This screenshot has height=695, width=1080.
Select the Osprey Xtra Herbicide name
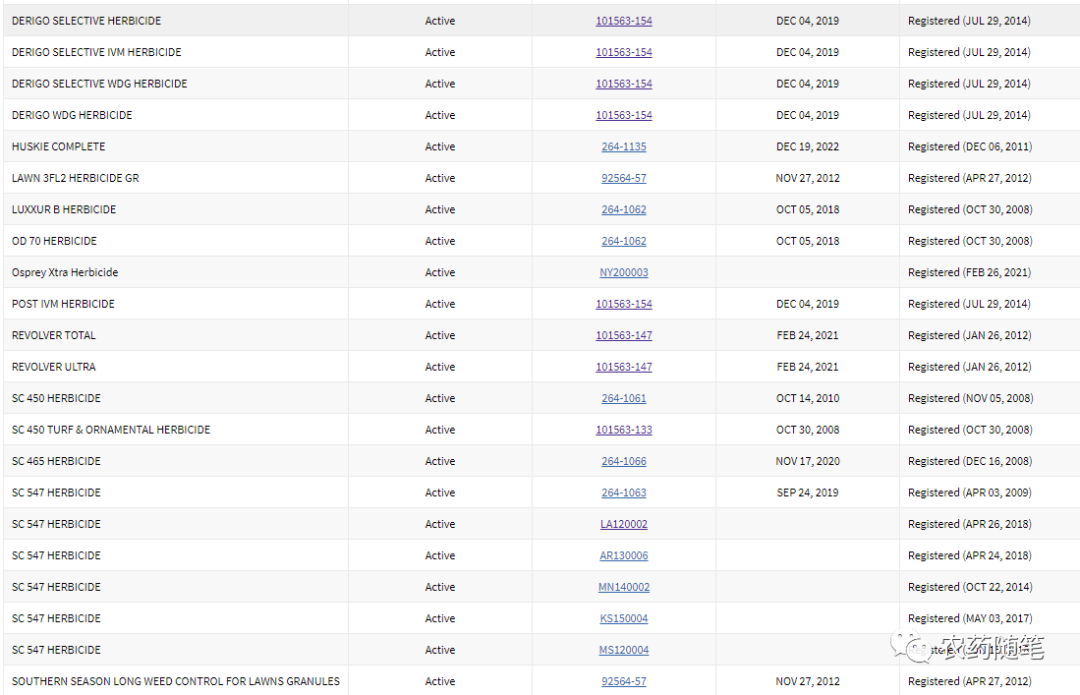pyautogui.click(x=65, y=273)
